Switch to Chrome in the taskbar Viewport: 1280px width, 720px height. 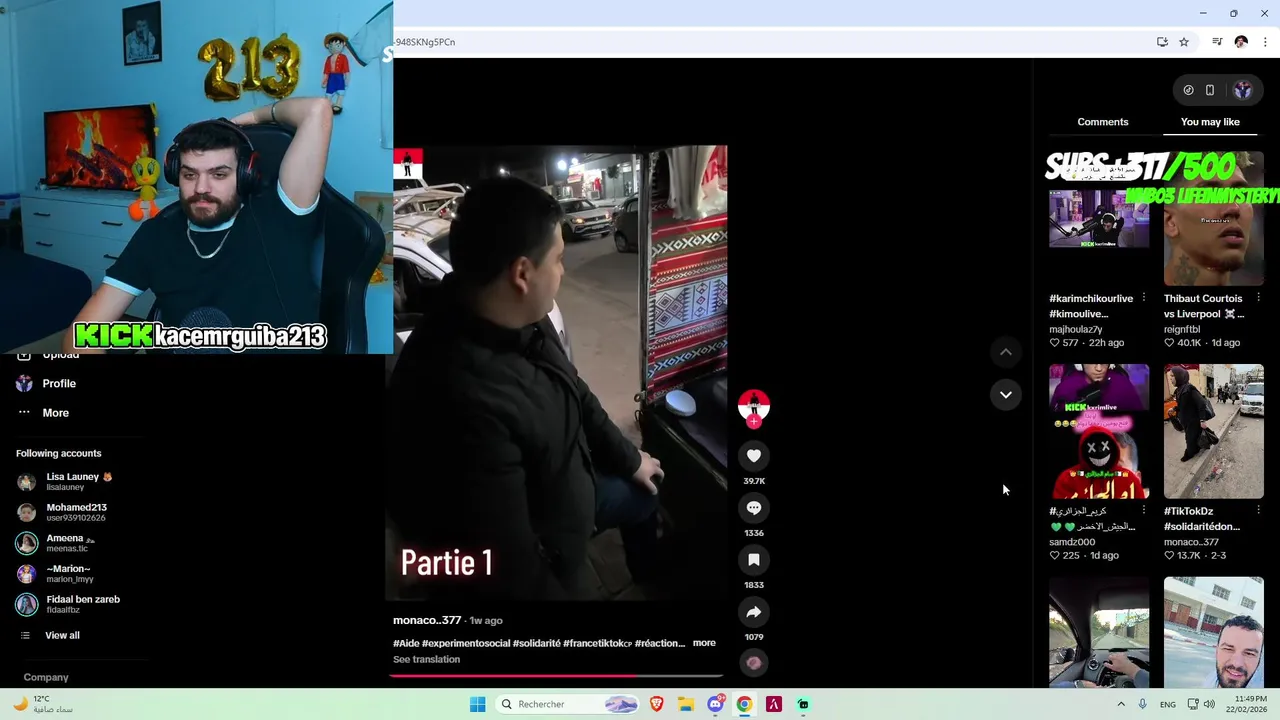click(x=744, y=704)
